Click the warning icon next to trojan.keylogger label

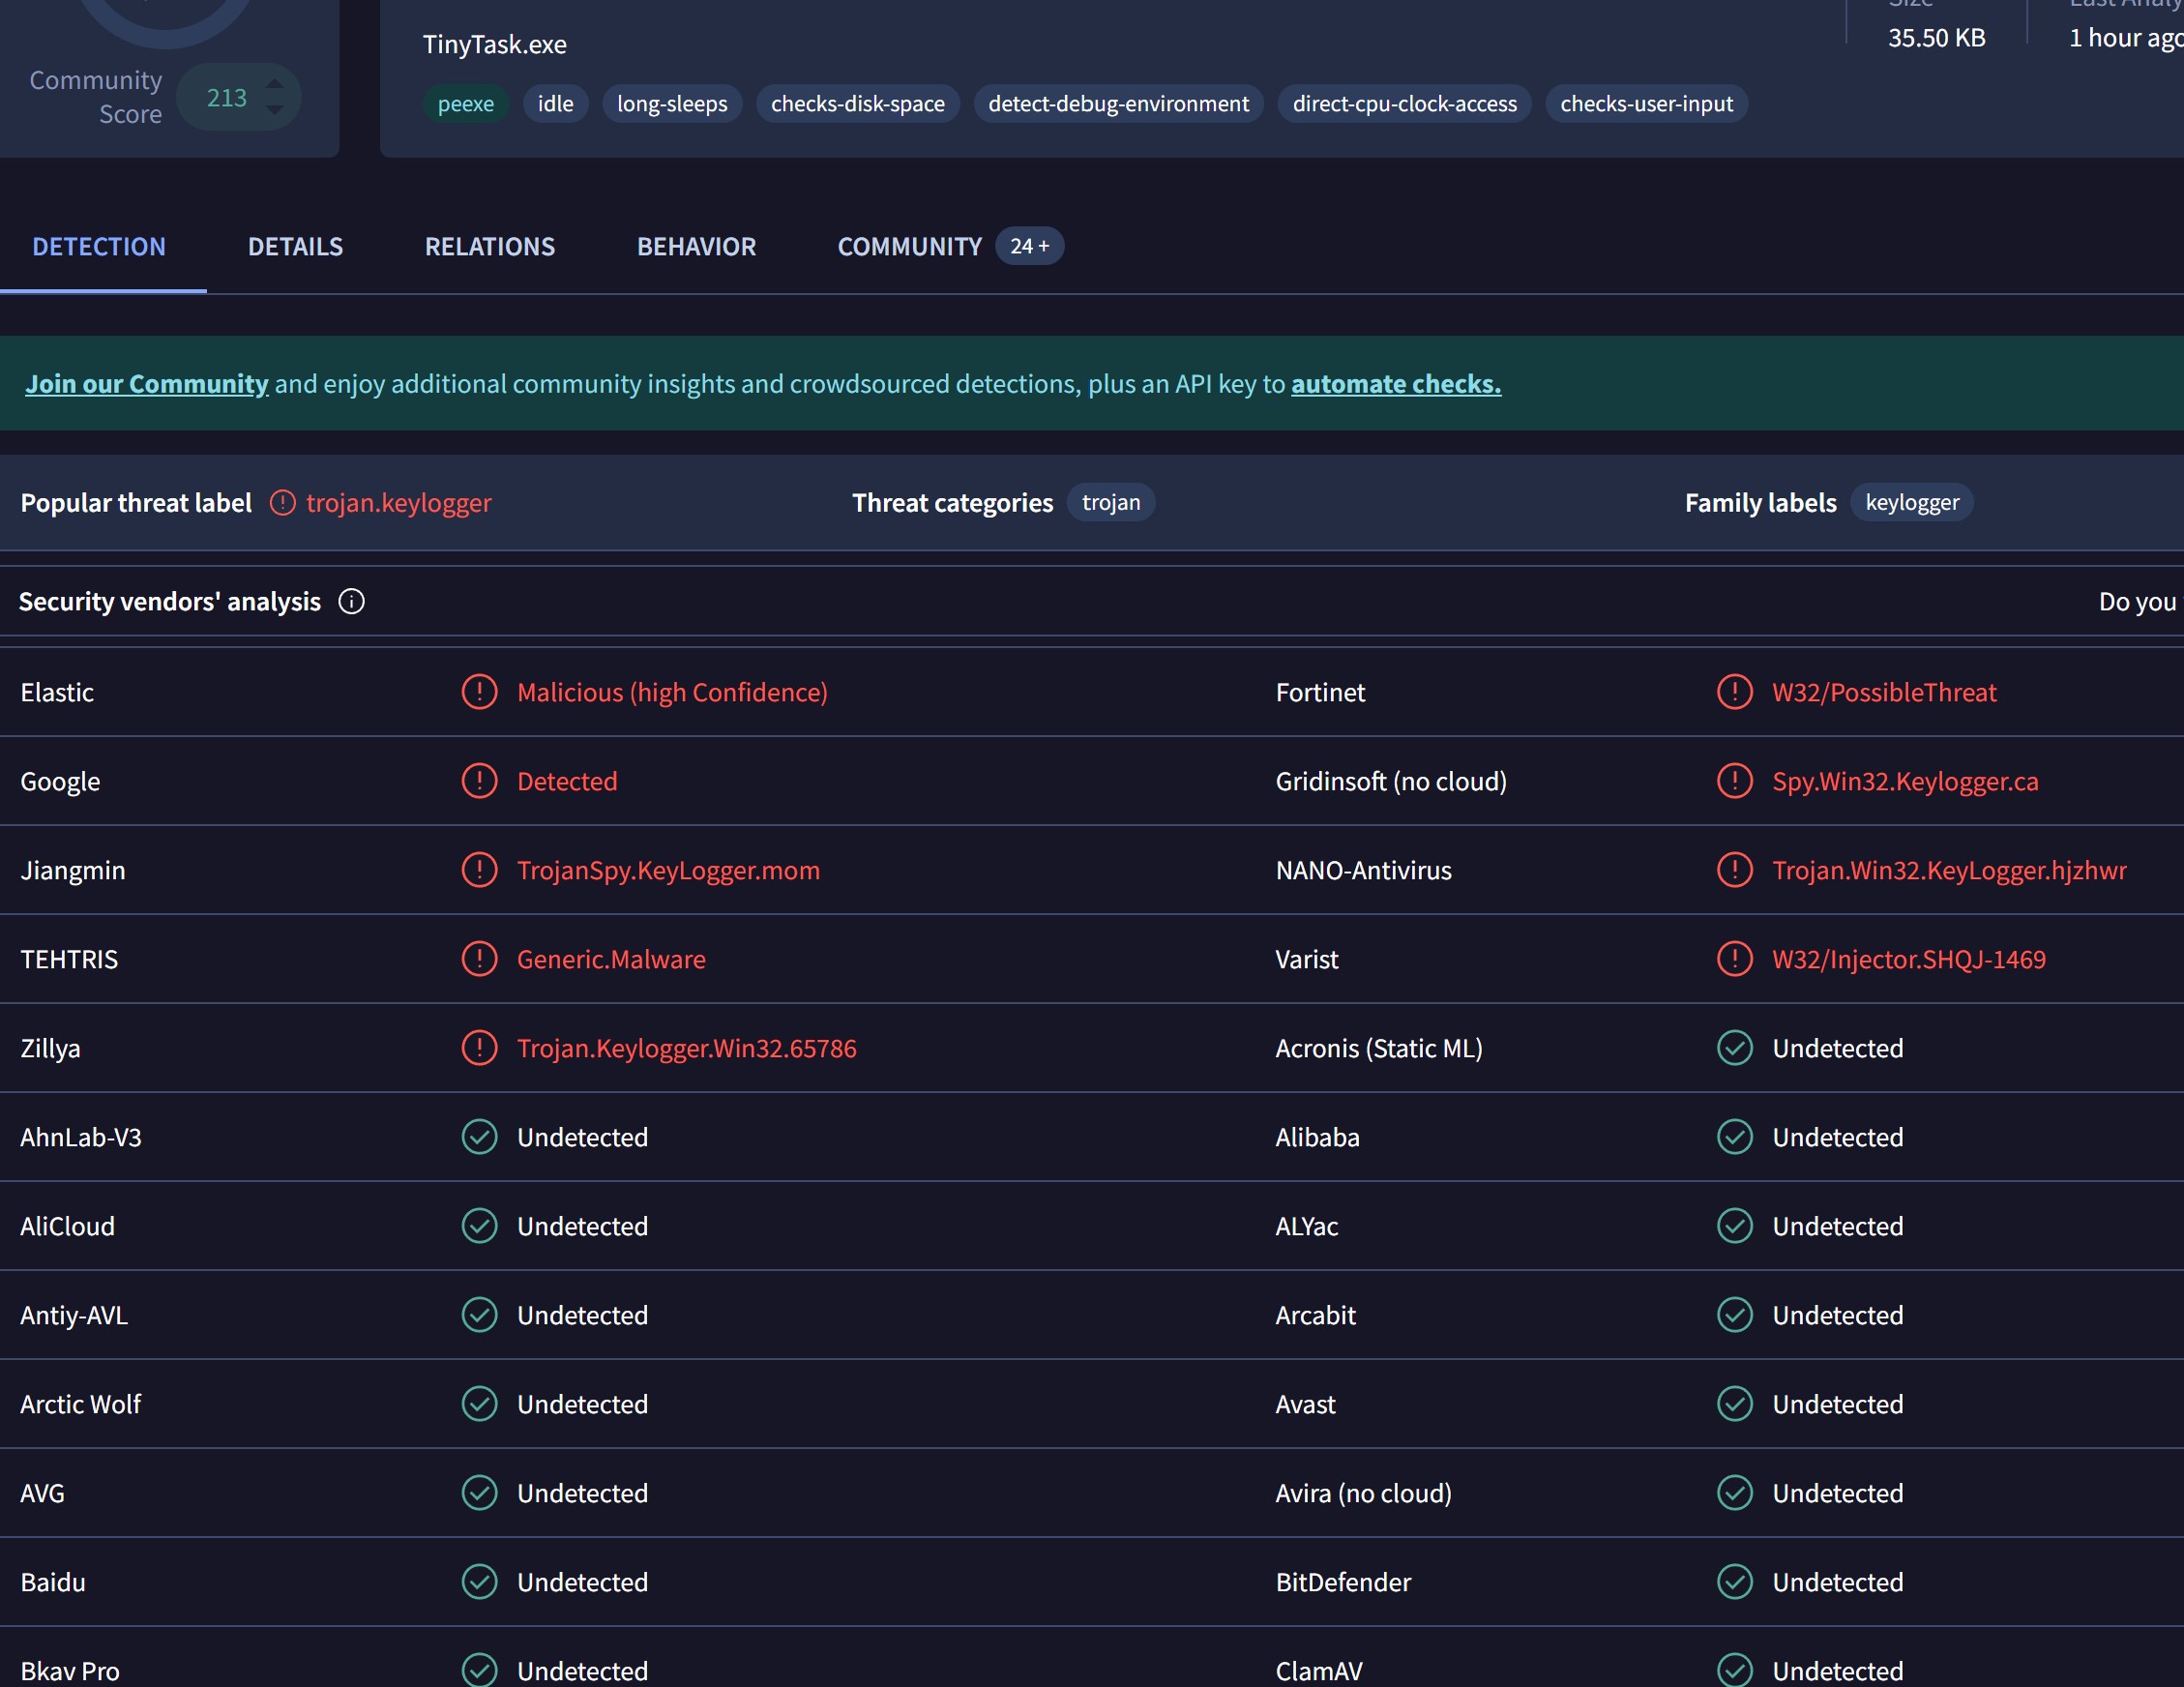(283, 503)
